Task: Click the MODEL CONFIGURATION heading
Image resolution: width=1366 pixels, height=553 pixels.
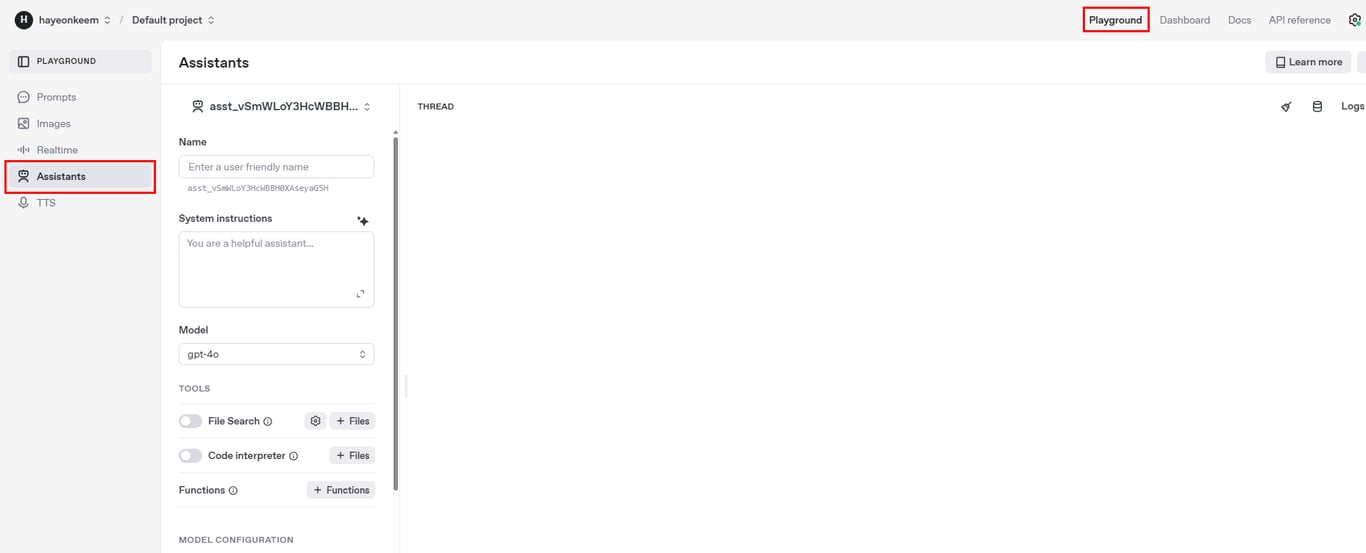Action: click(x=236, y=540)
